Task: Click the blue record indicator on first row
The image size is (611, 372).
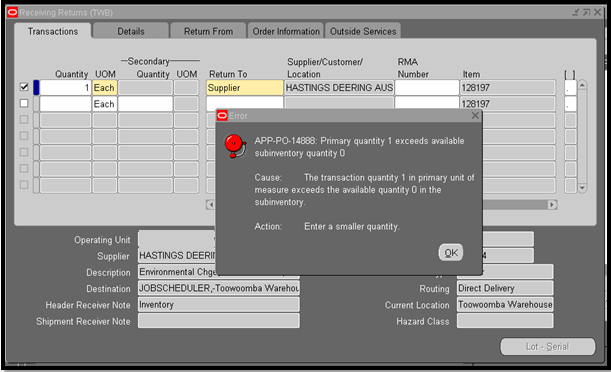Action: (36, 88)
